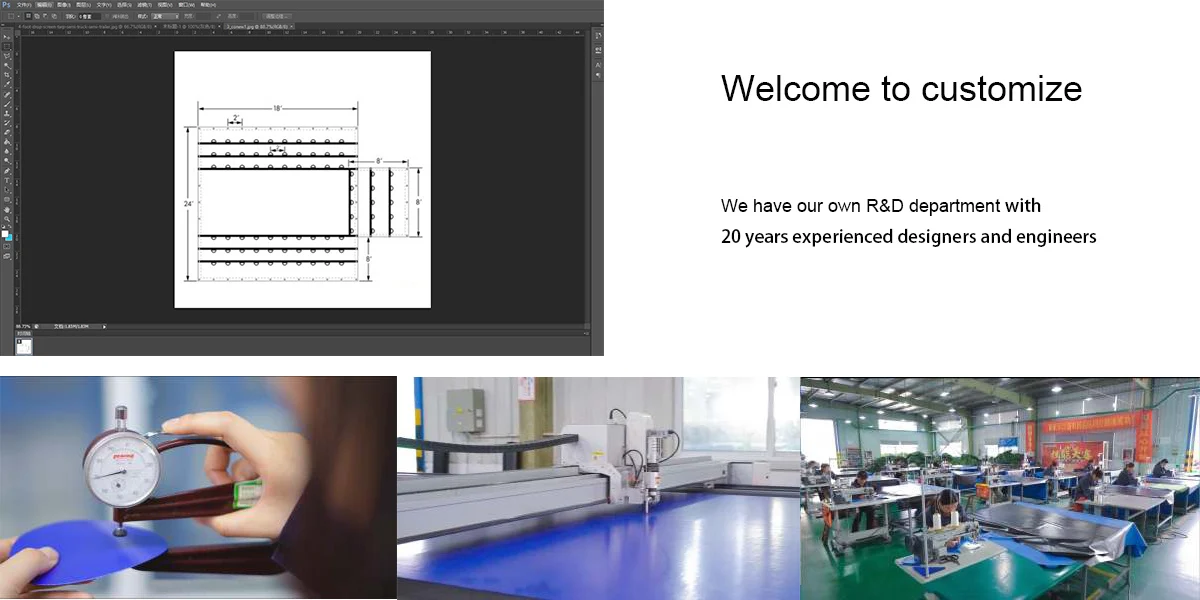
Task: Select the Rectangular Marquee tool
Action: pyautogui.click(x=7, y=46)
